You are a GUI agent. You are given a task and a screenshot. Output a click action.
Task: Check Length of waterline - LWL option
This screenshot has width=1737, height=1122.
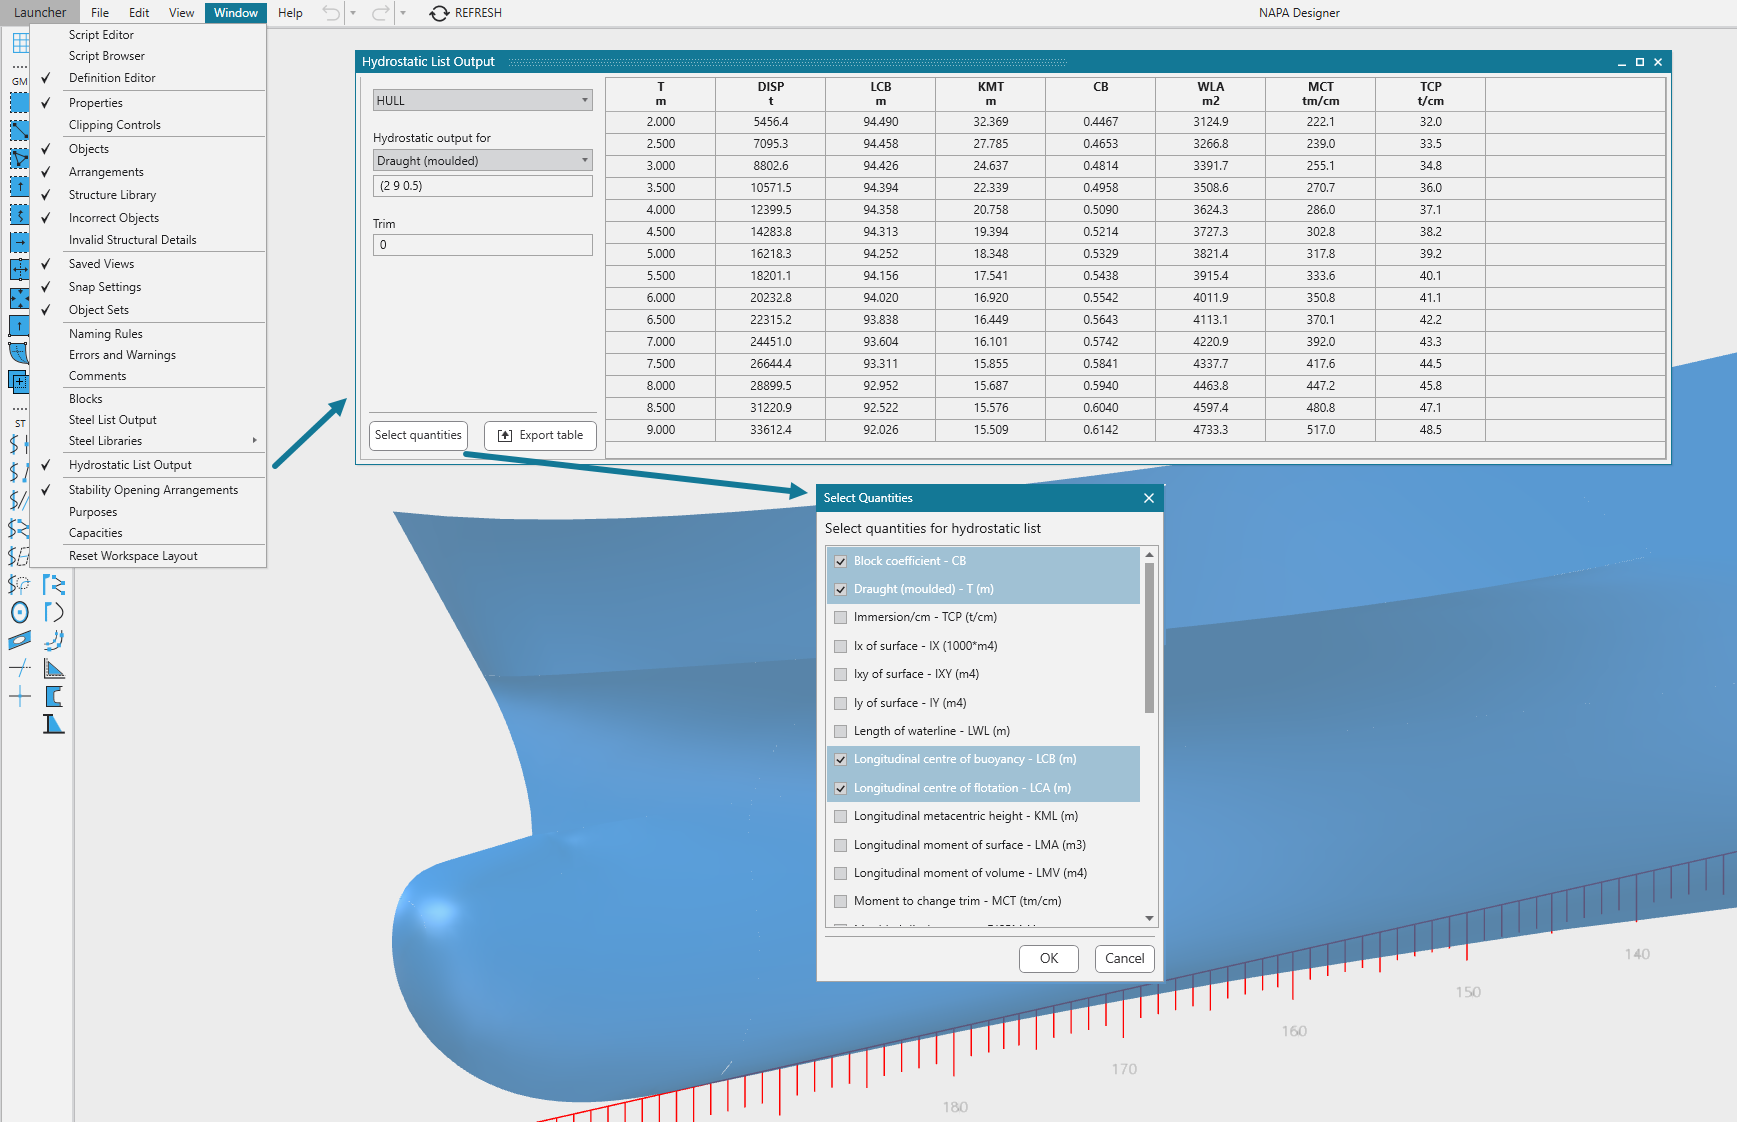point(841,731)
